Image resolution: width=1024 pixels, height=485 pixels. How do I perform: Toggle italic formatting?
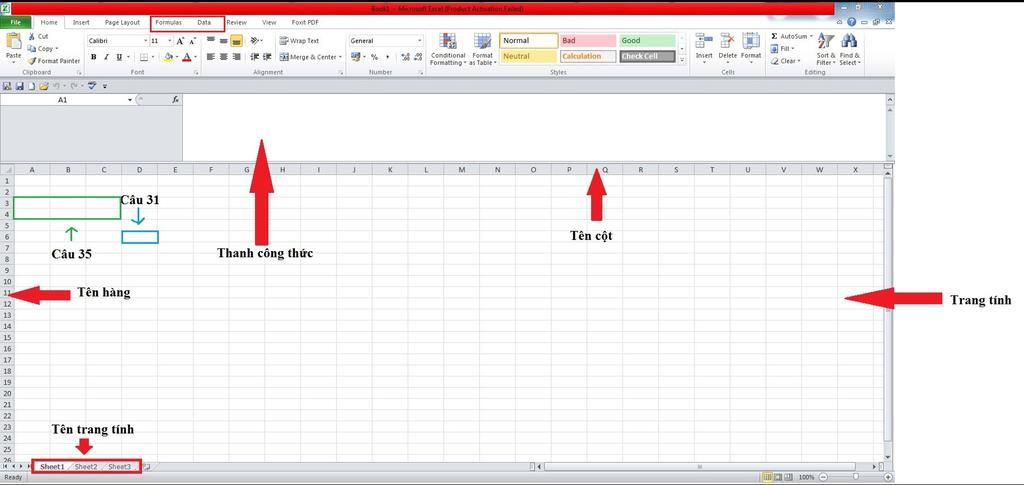tap(106, 57)
